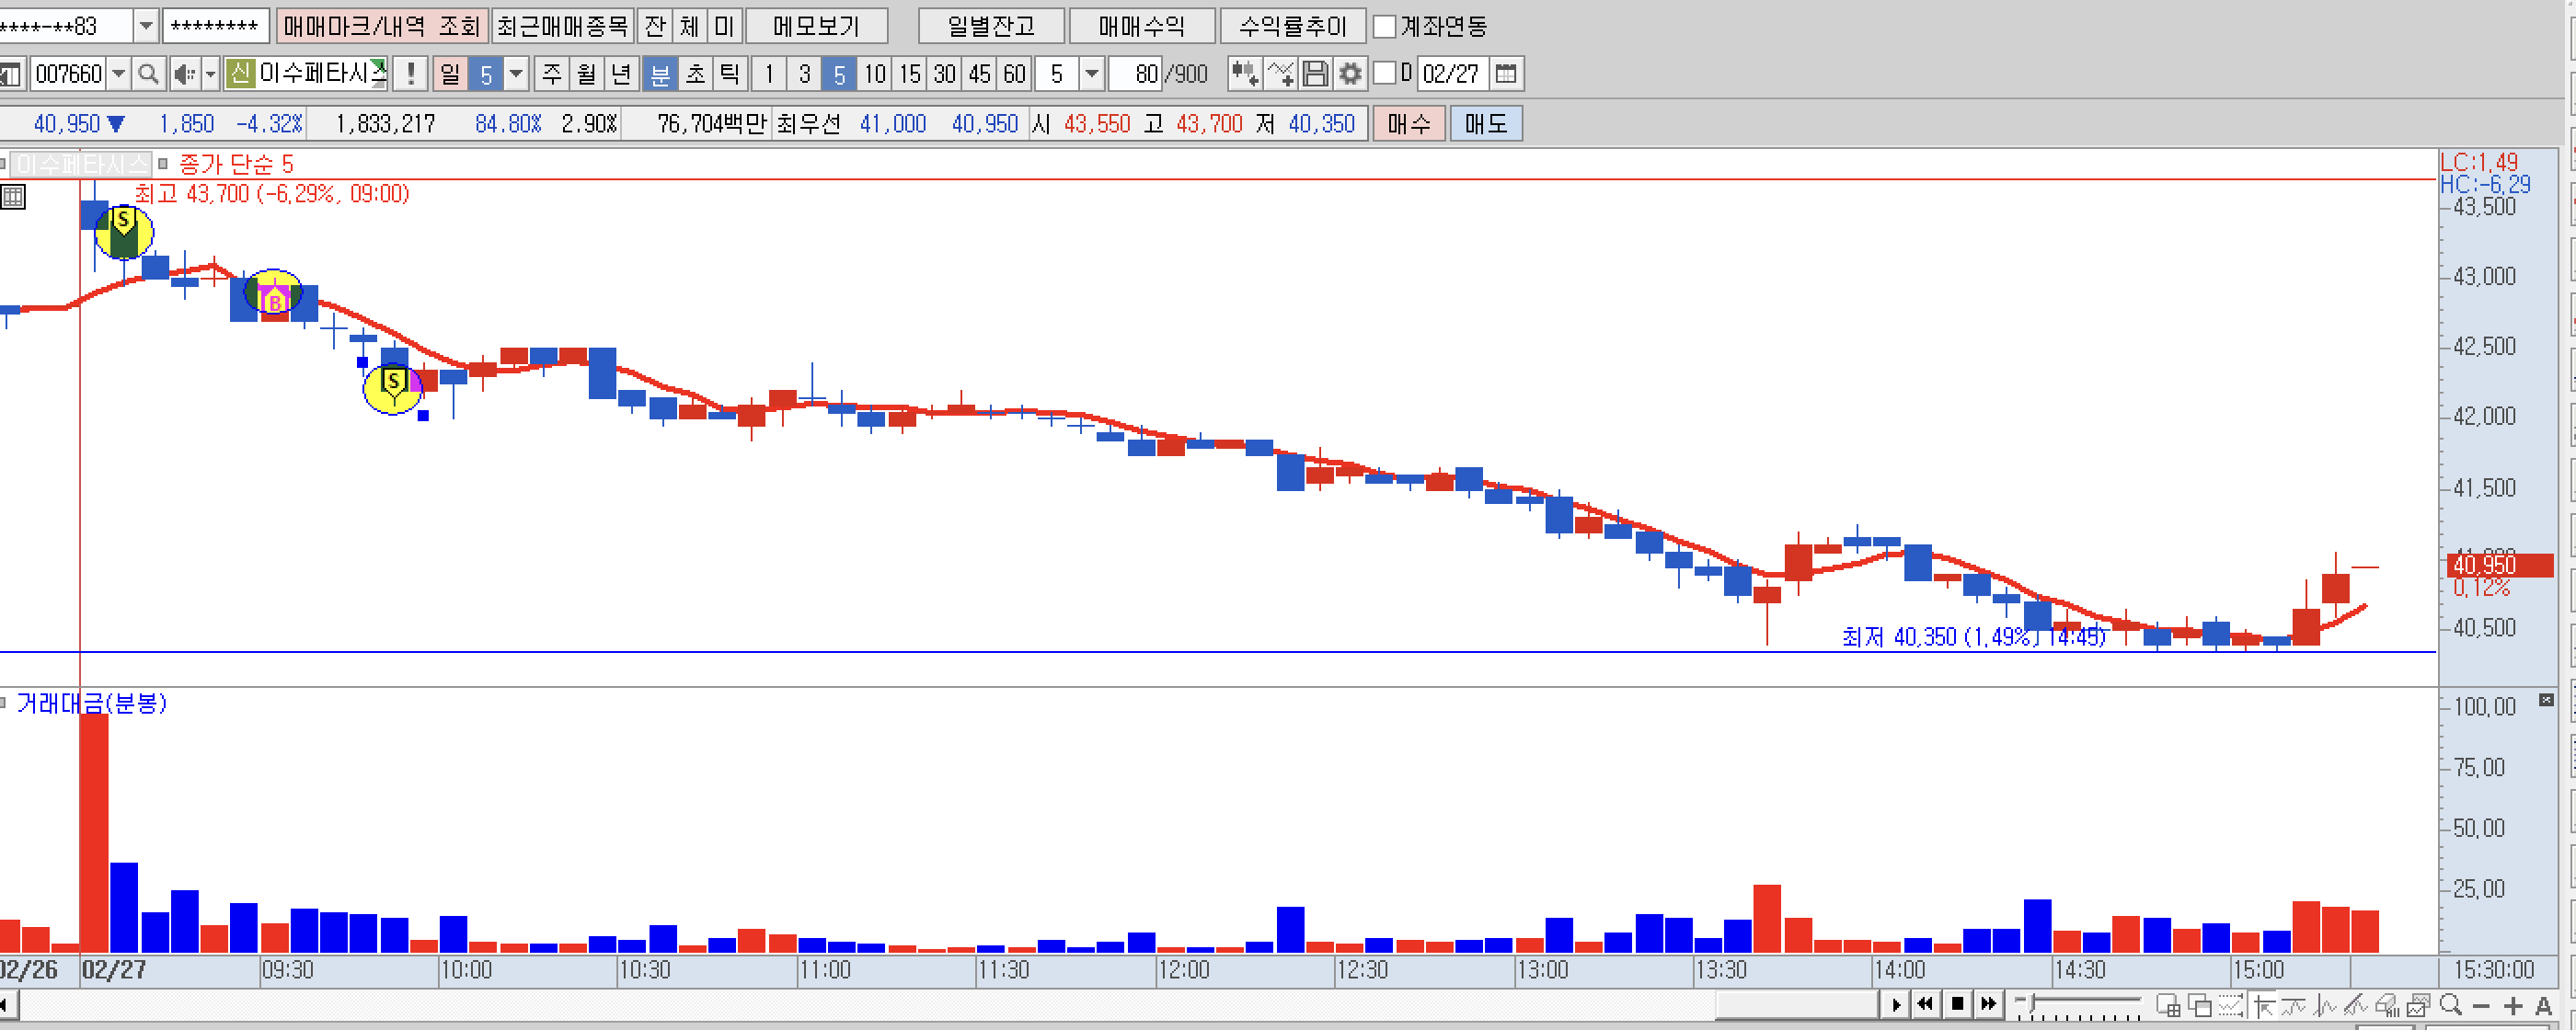Click the dashed zoom-region chart icon
This screenshot has height=1030, width=2576.
(x=2230, y=1005)
